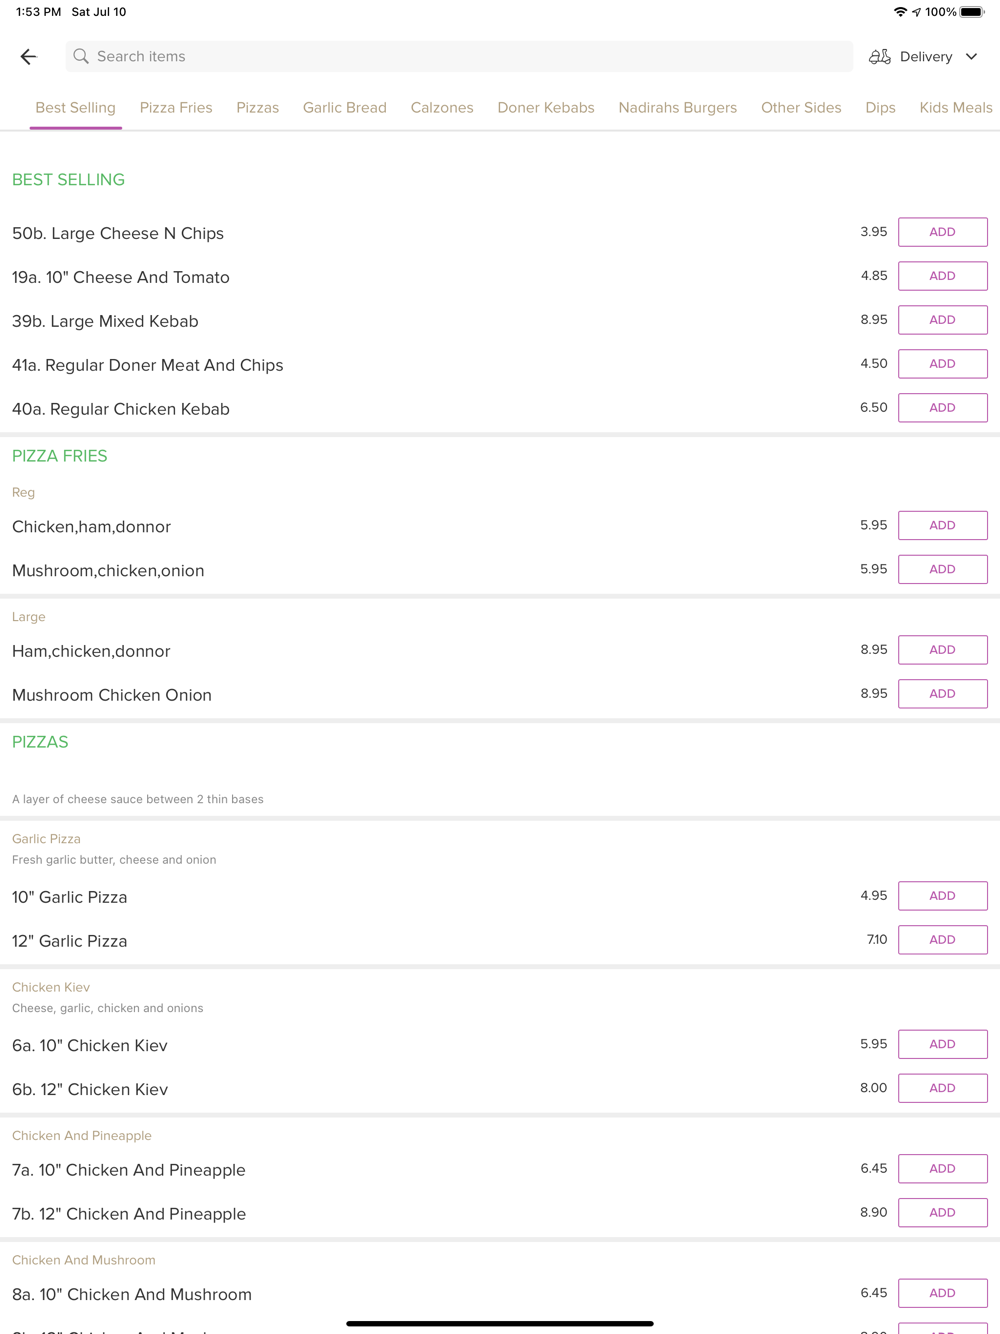This screenshot has width=1000, height=1334.
Task: Go to the Nadirahs Burgers tab
Action: coord(677,108)
